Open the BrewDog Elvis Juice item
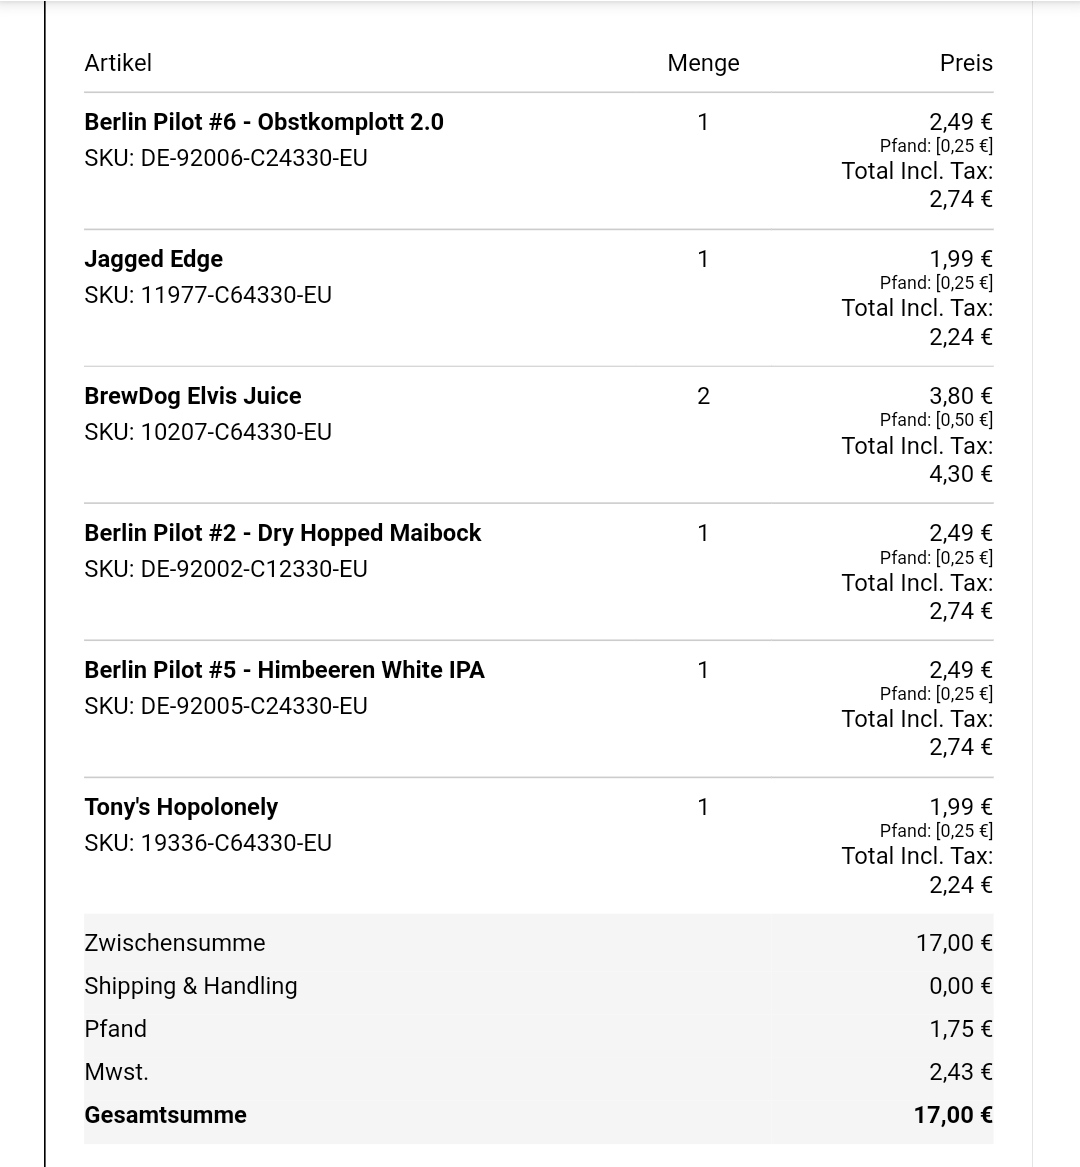 click(x=193, y=396)
